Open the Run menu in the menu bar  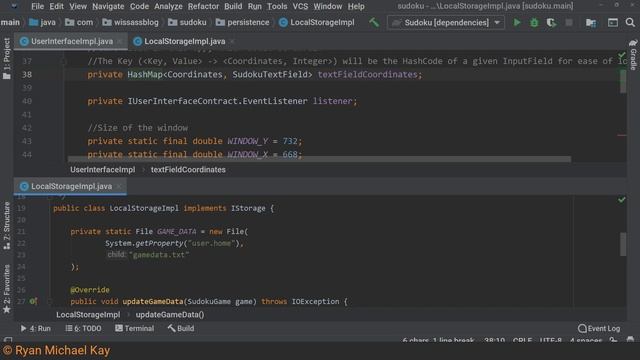tap(255, 6)
